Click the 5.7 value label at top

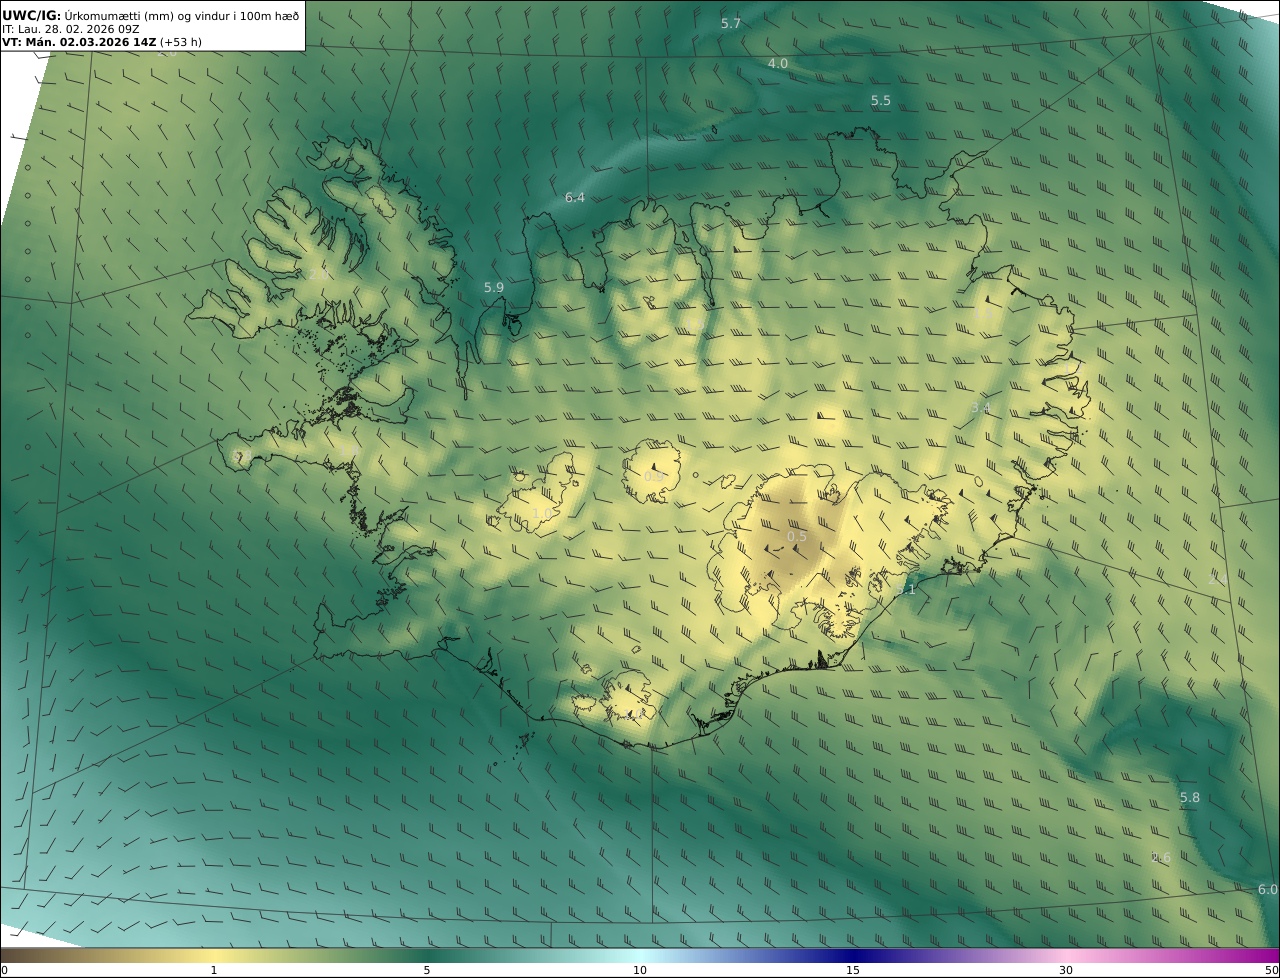tap(731, 23)
